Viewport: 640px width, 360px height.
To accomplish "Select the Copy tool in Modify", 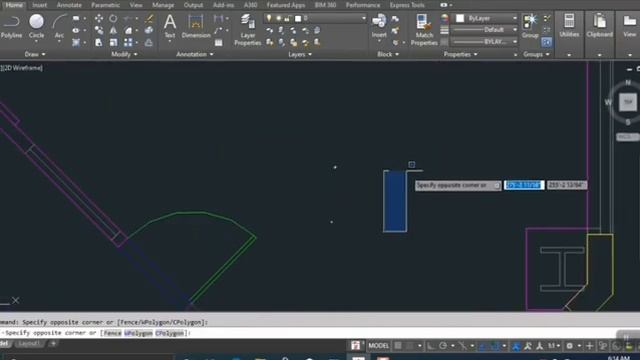I will 99,30.
